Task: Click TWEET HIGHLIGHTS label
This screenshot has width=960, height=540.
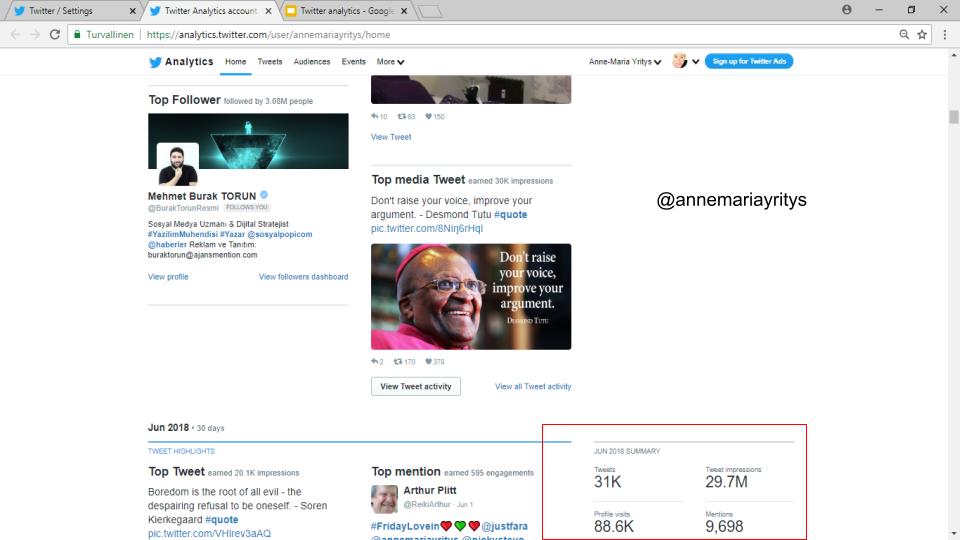Action: tap(181, 451)
